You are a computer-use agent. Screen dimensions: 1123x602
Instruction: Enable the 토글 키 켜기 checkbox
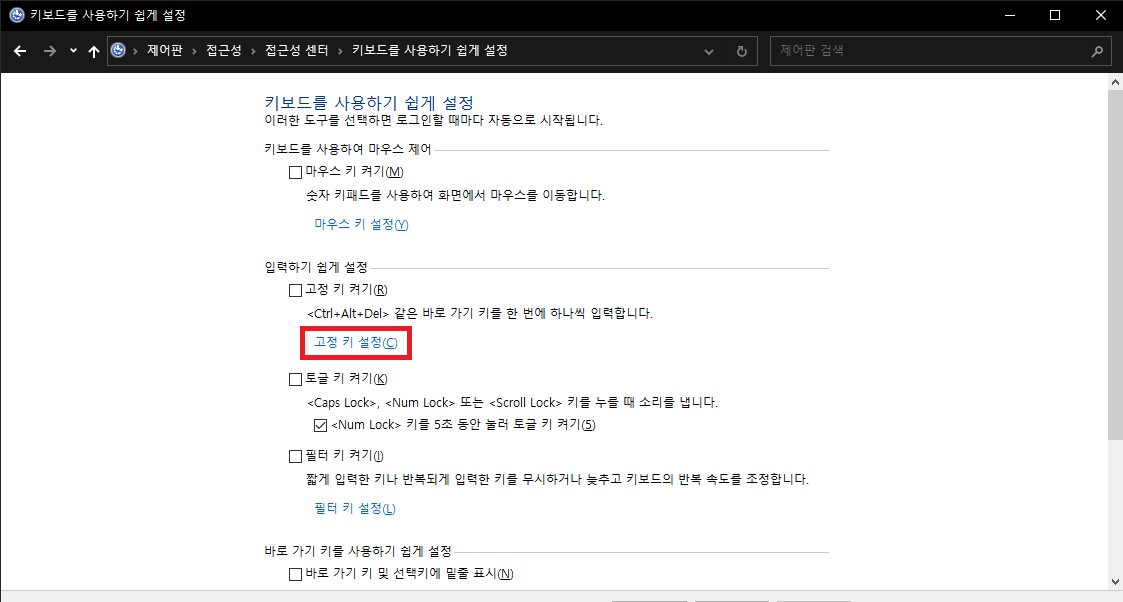(x=296, y=378)
